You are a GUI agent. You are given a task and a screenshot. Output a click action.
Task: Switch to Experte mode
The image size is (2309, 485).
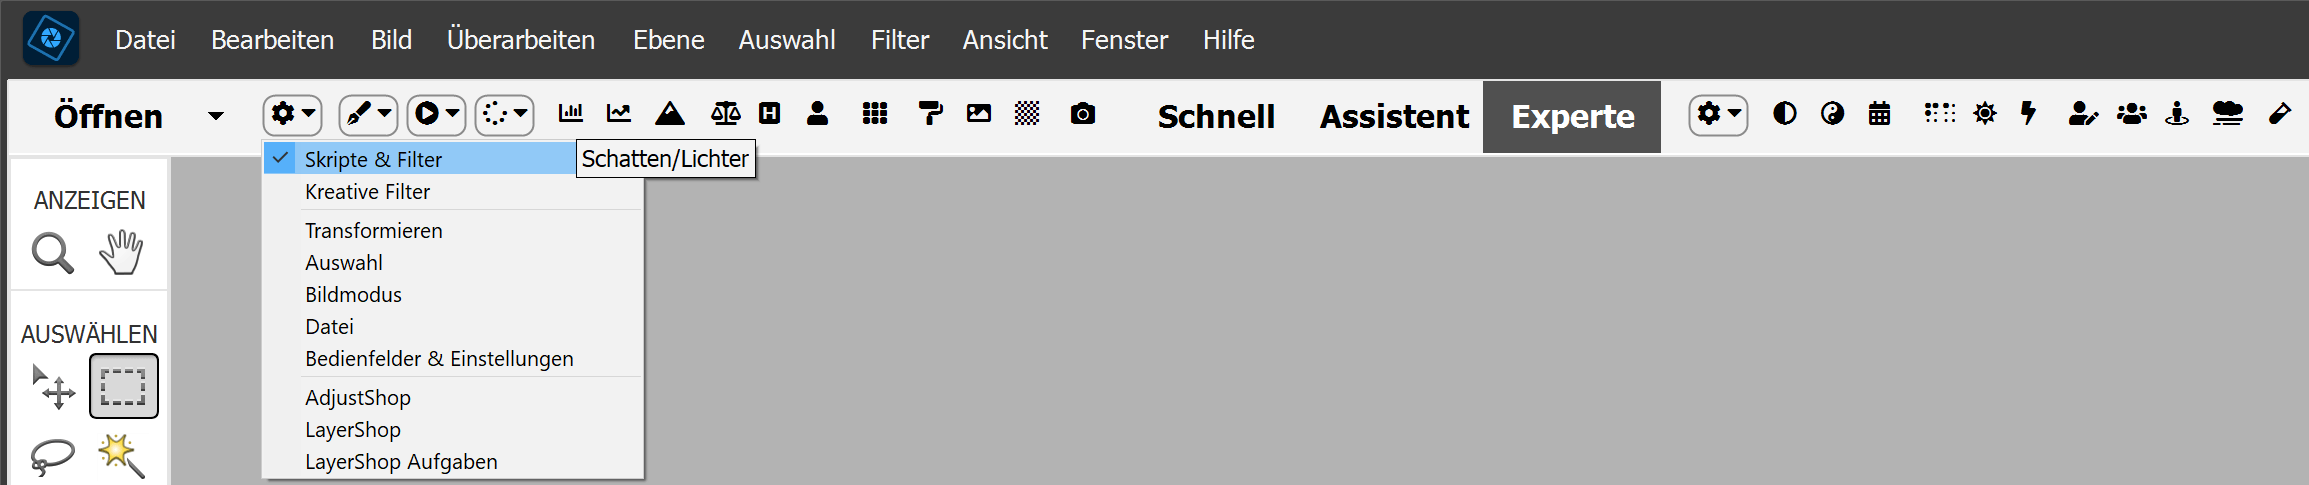[1572, 117]
